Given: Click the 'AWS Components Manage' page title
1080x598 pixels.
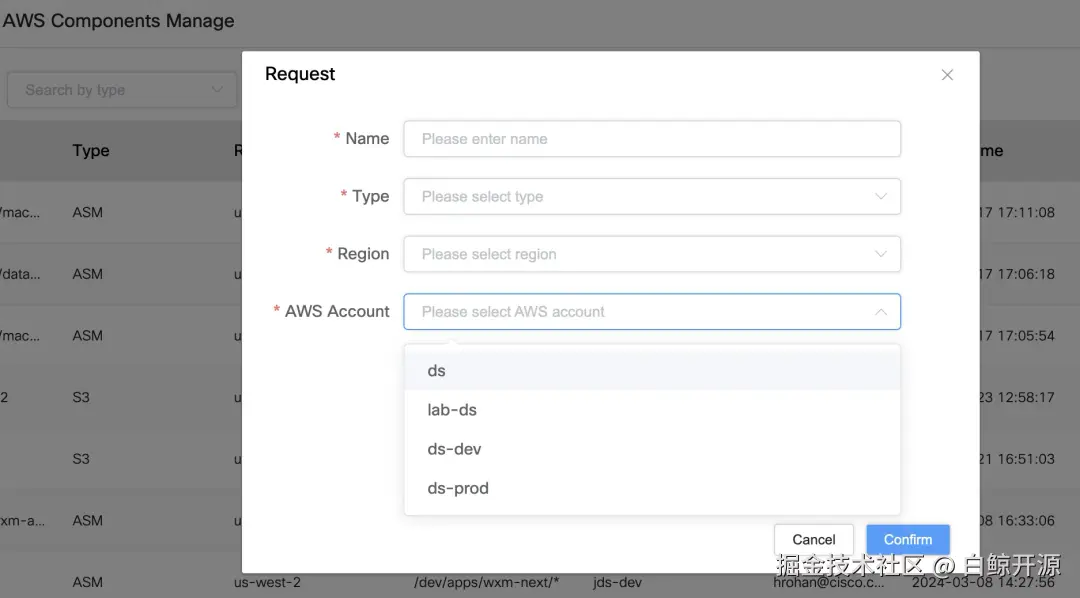Looking at the screenshot, I should click(118, 21).
